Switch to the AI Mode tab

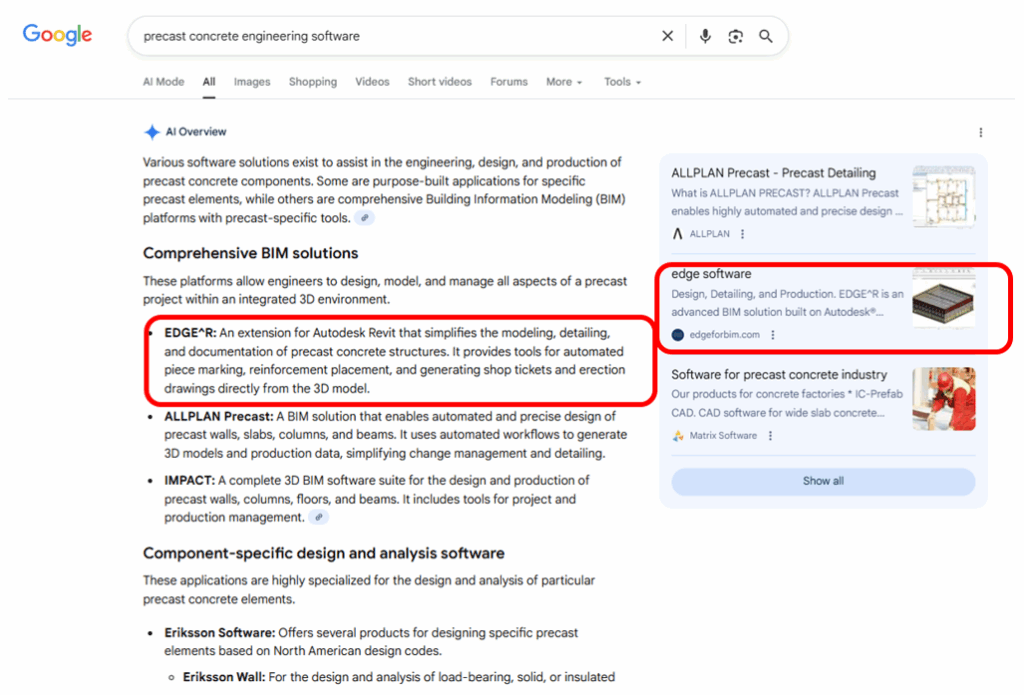click(163, 82)
